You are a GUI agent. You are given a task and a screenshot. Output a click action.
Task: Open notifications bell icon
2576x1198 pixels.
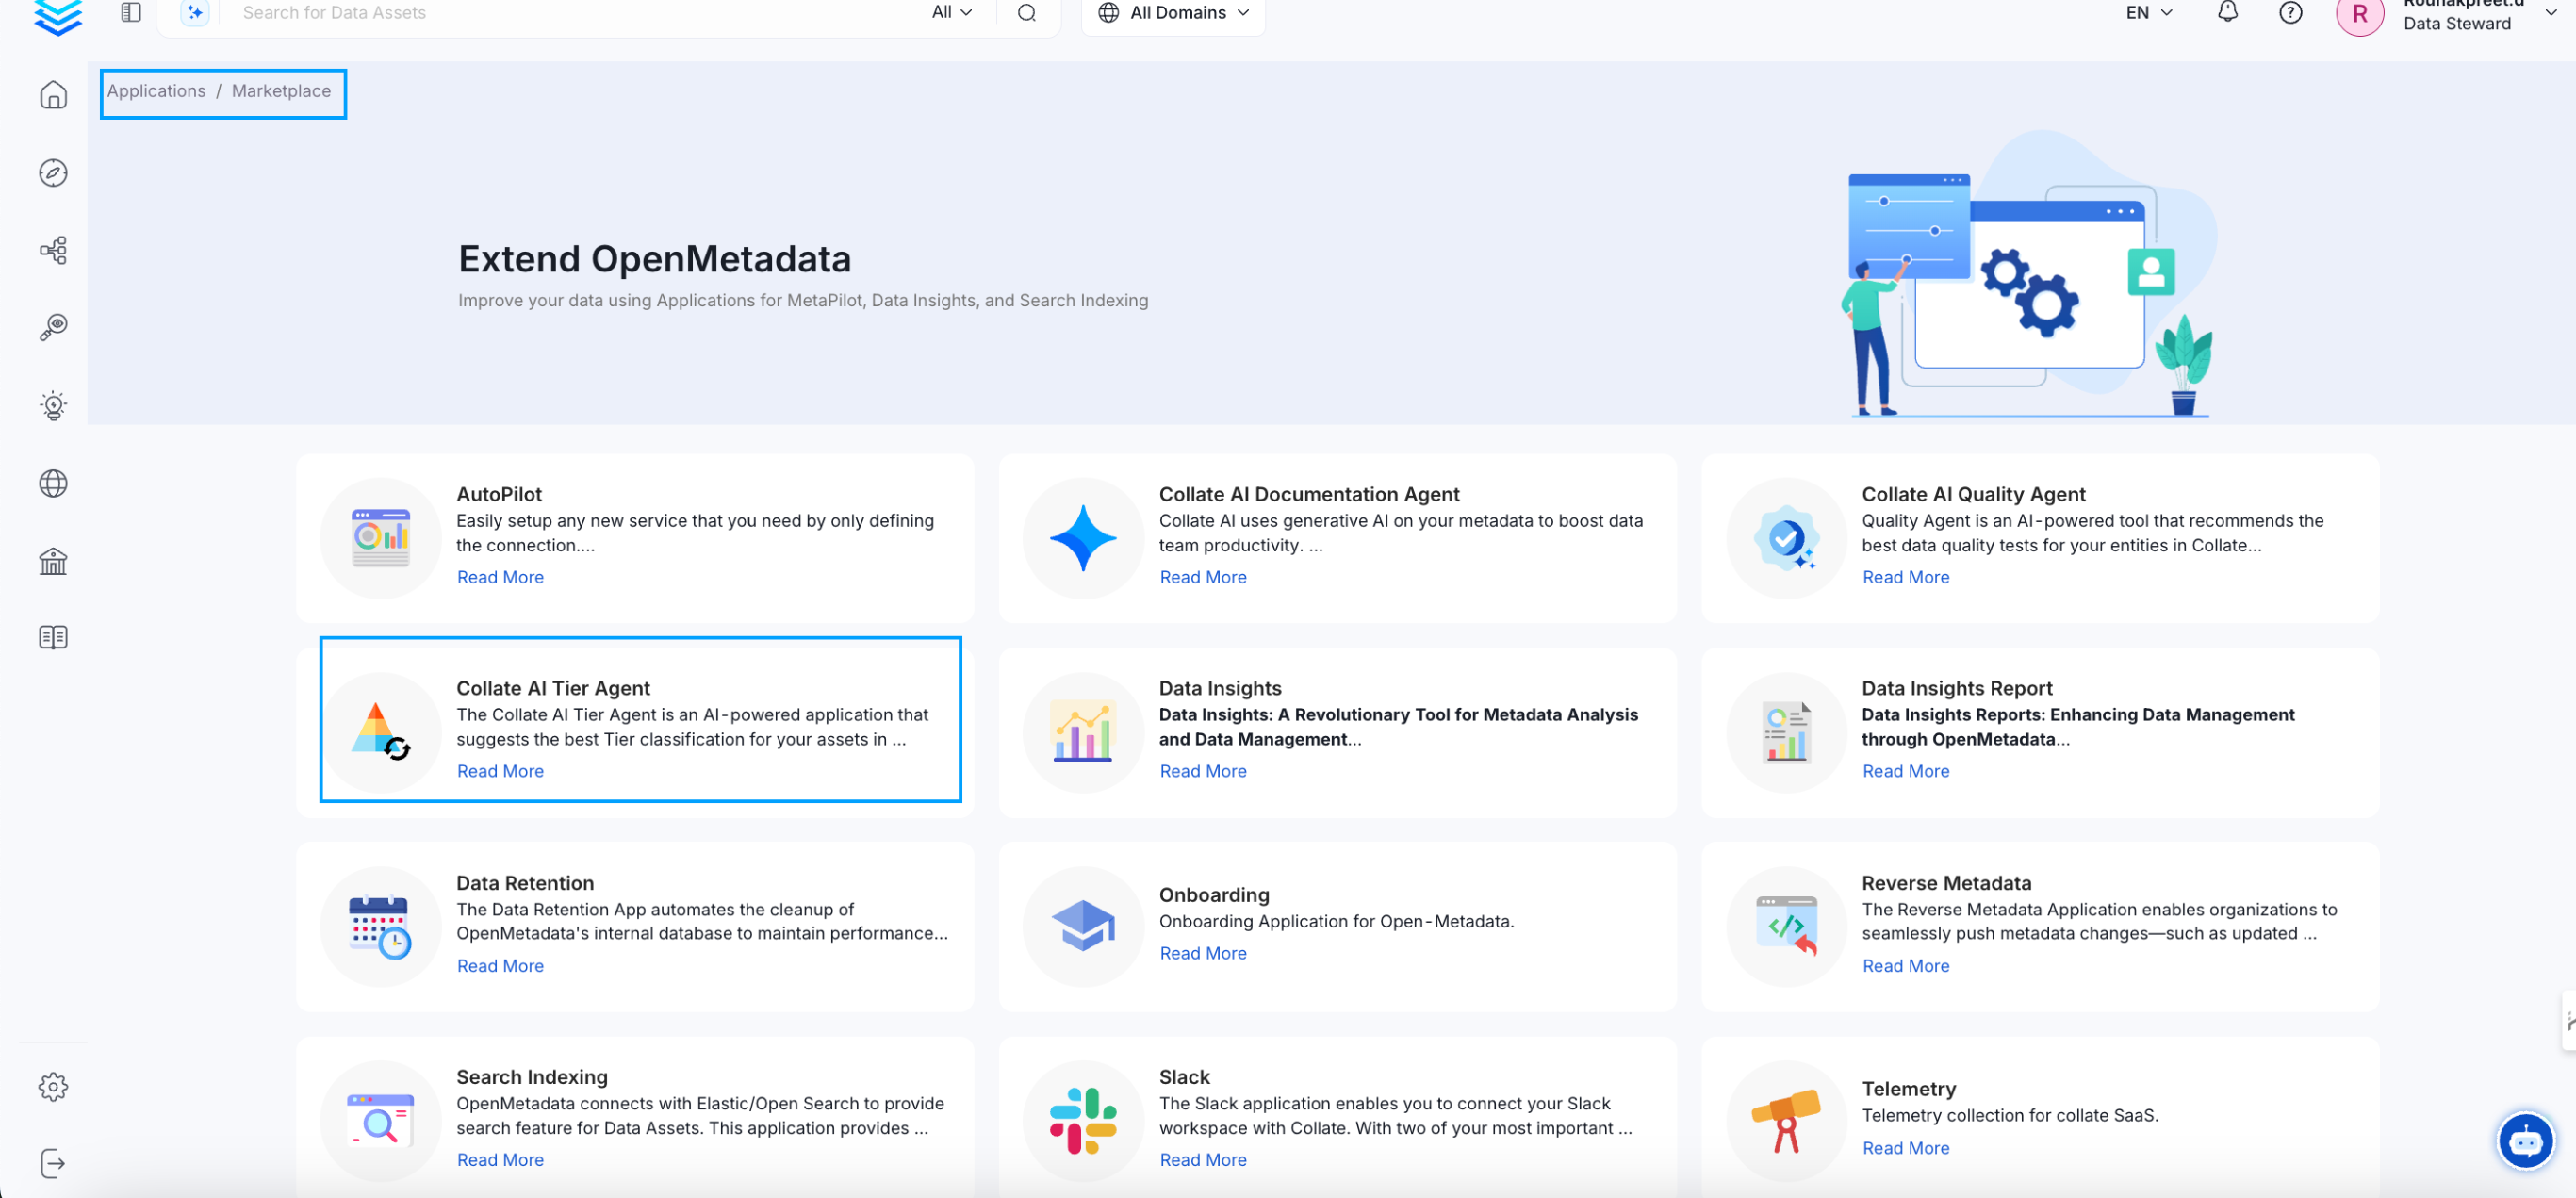point(2227,12)
